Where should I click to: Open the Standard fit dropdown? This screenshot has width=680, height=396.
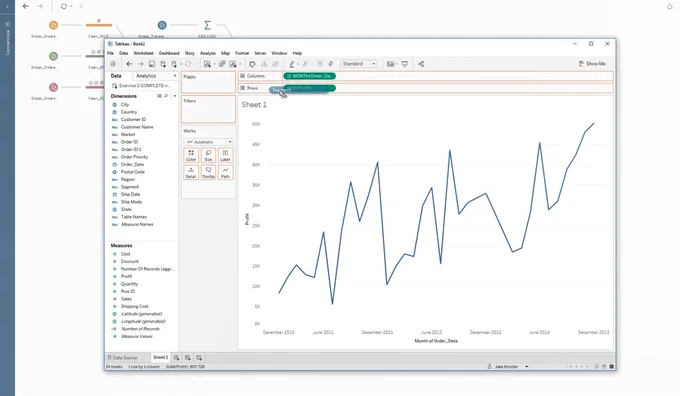358,64
